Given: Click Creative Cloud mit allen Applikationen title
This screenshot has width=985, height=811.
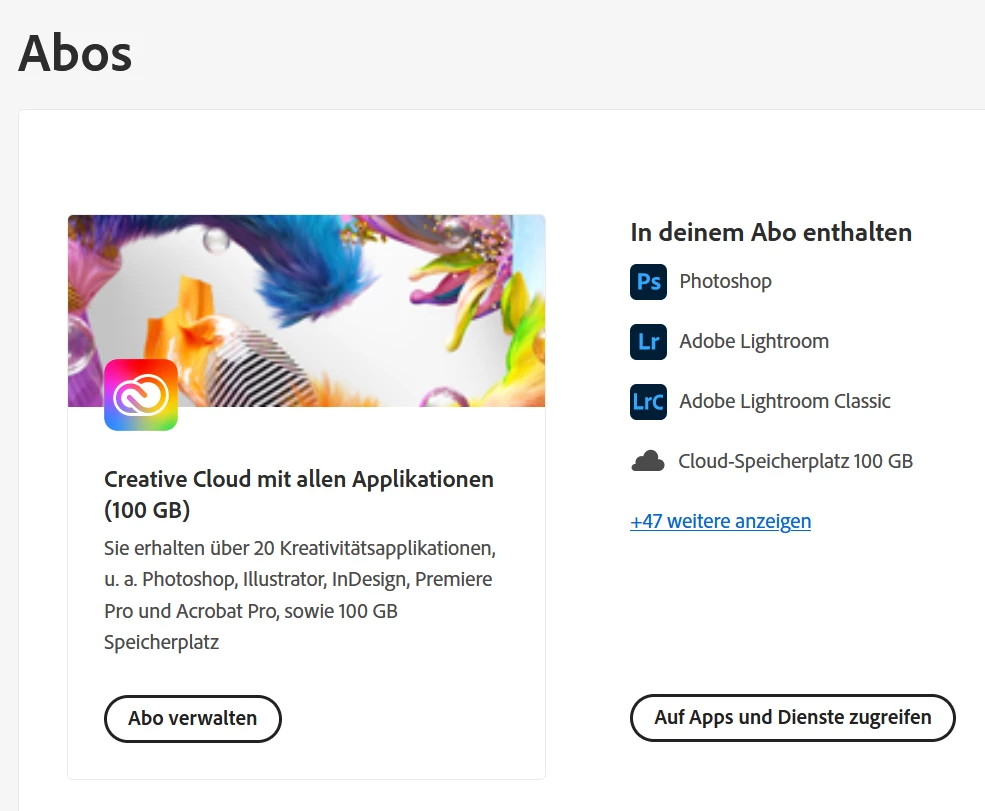Looking at the screenshot, I should point(299,494).
